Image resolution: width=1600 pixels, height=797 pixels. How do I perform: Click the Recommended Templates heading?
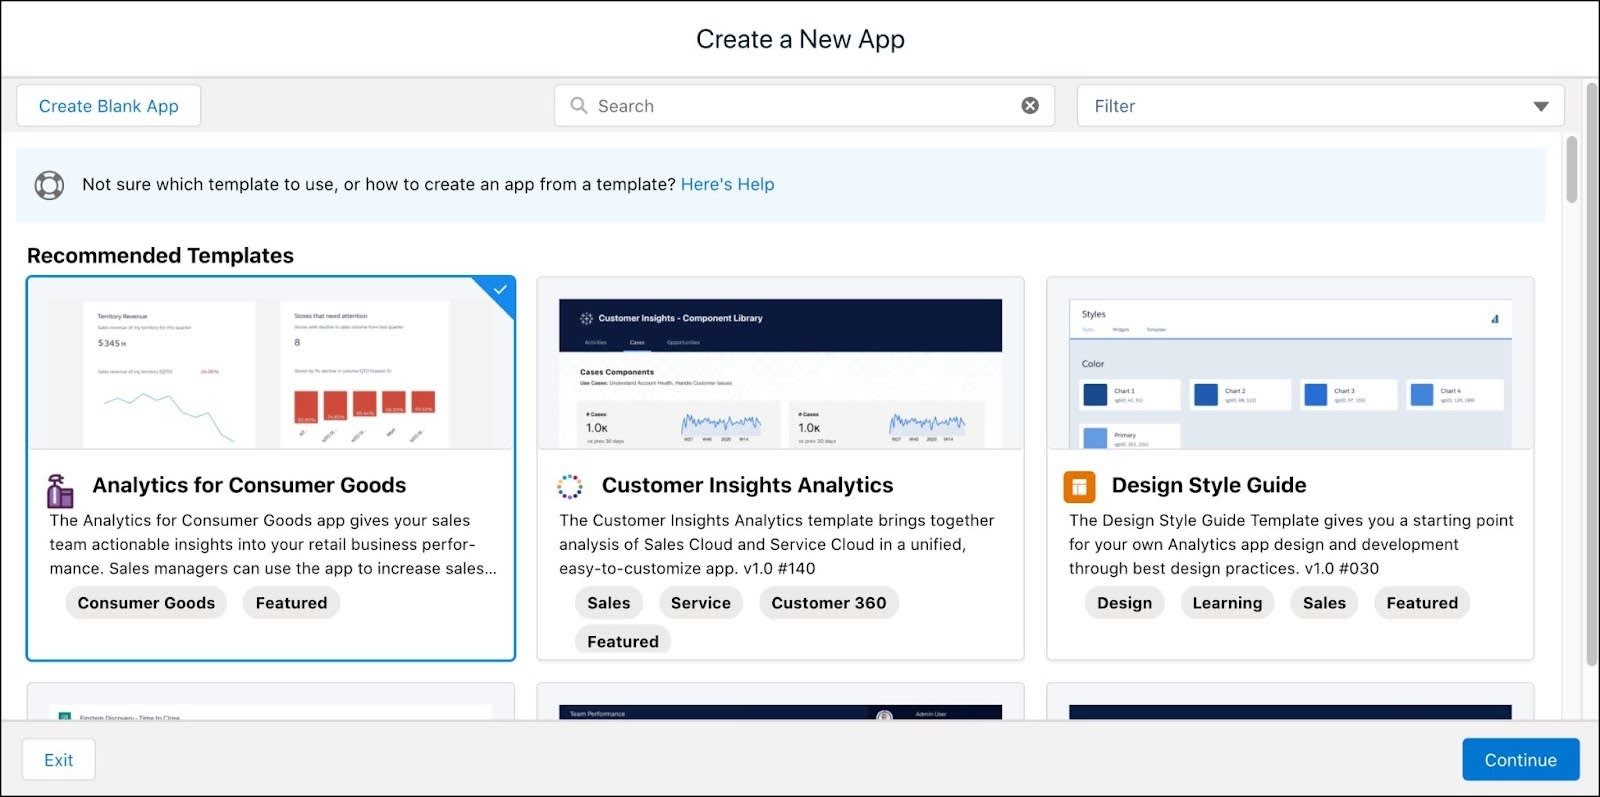pyautogui.click(x=160, y=256)
